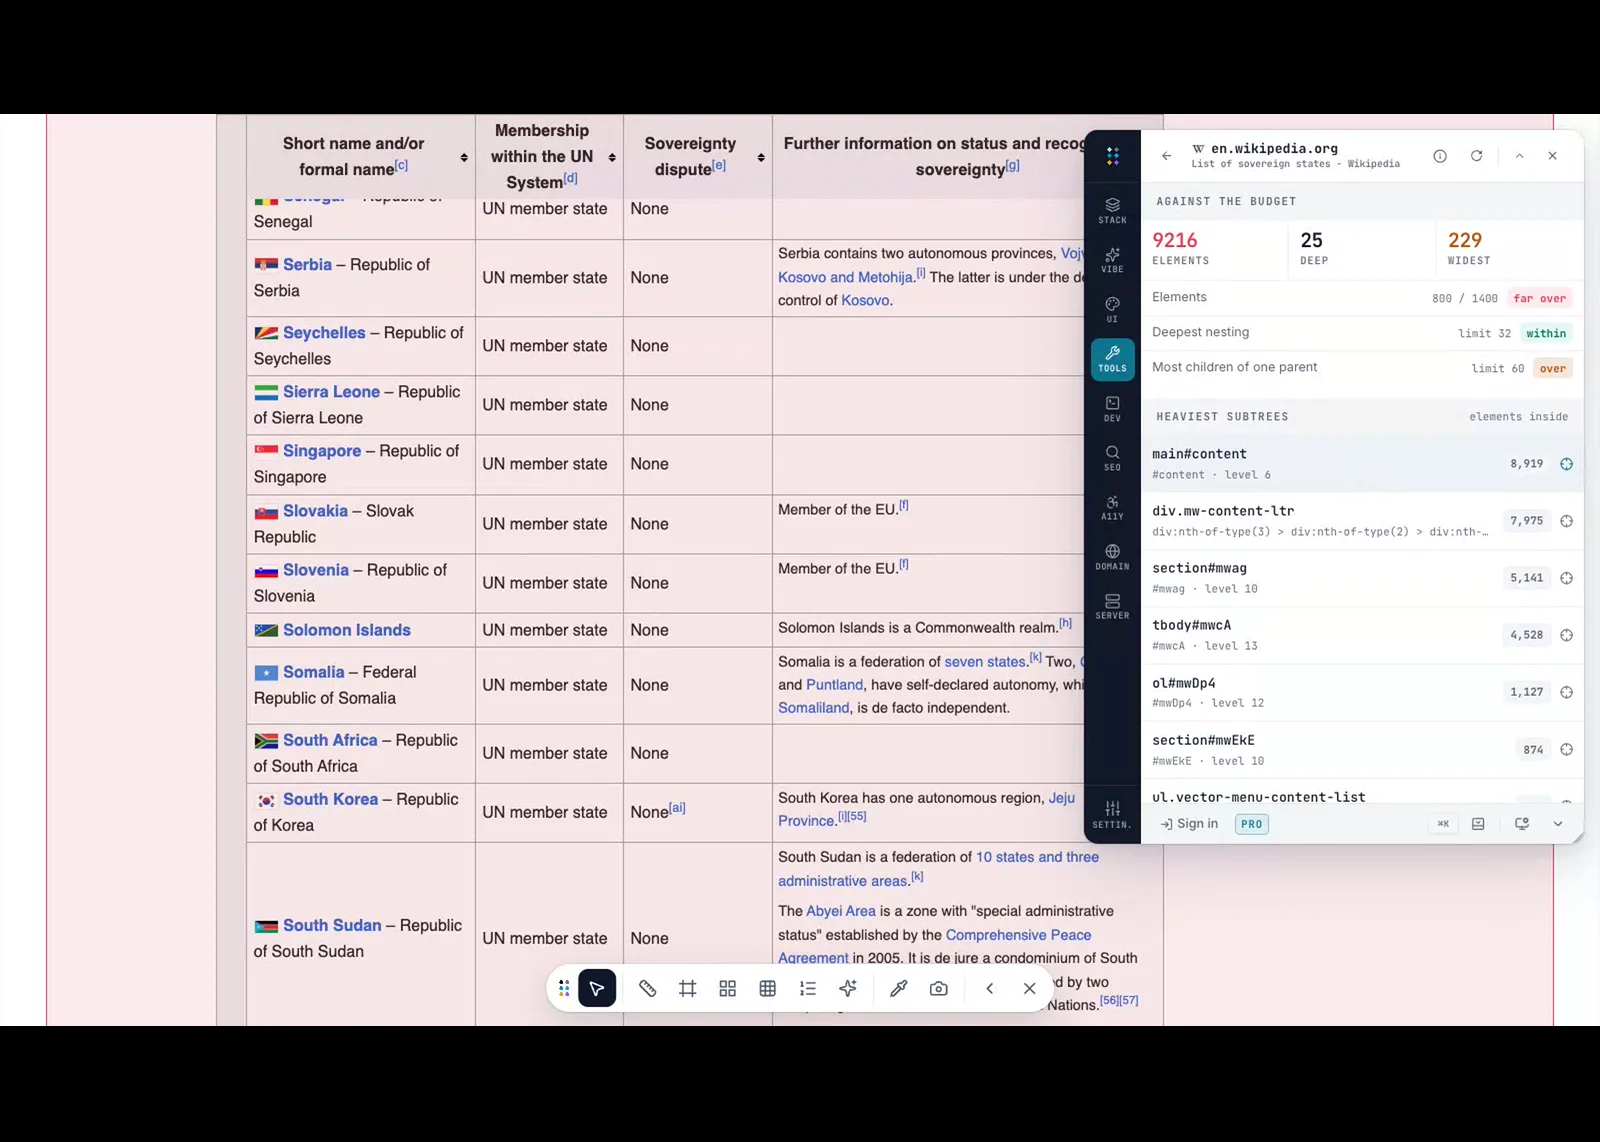Viewport: 1600px width, 1142px height.
Task: Collapse panel with the up chevron
Action: (x=1519, y=156)
